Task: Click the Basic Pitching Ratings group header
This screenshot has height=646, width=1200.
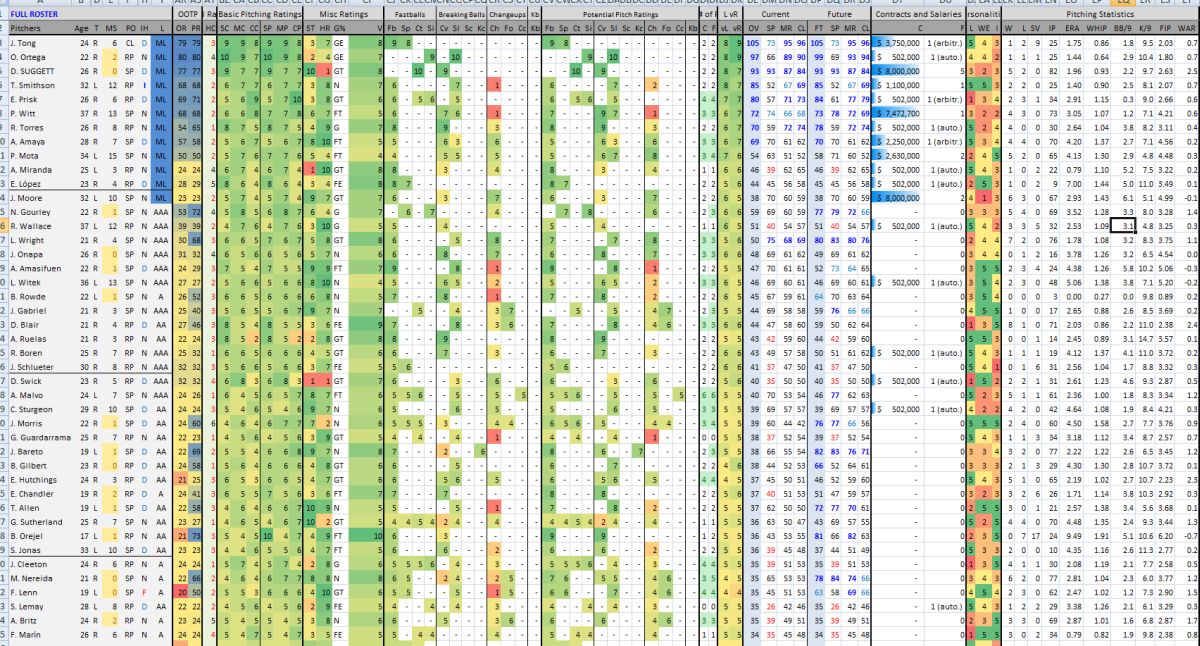Action: [x=257, y=16]
